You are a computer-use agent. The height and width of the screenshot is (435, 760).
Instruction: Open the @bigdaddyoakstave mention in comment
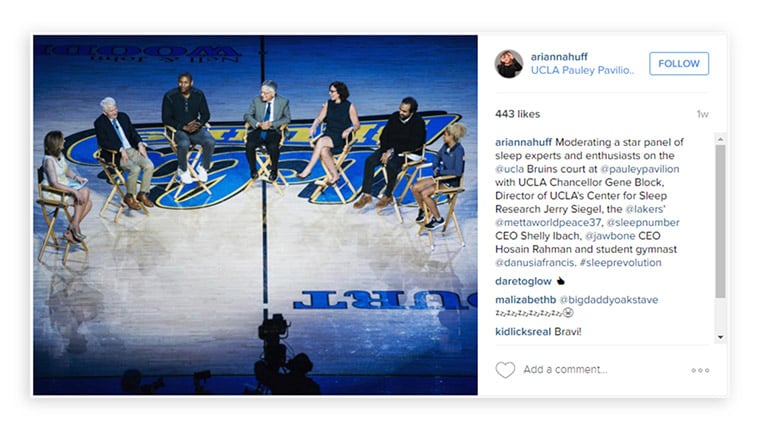point(609,300)
